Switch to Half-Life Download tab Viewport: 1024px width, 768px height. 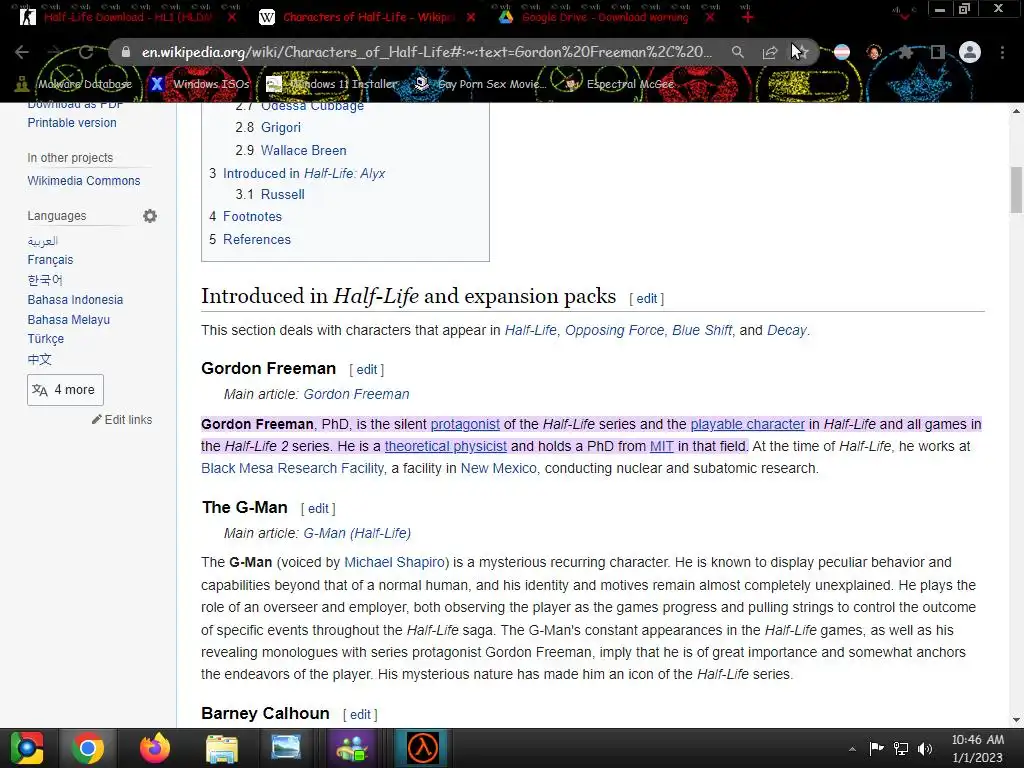pyautogui.click(x=127, y=17)
